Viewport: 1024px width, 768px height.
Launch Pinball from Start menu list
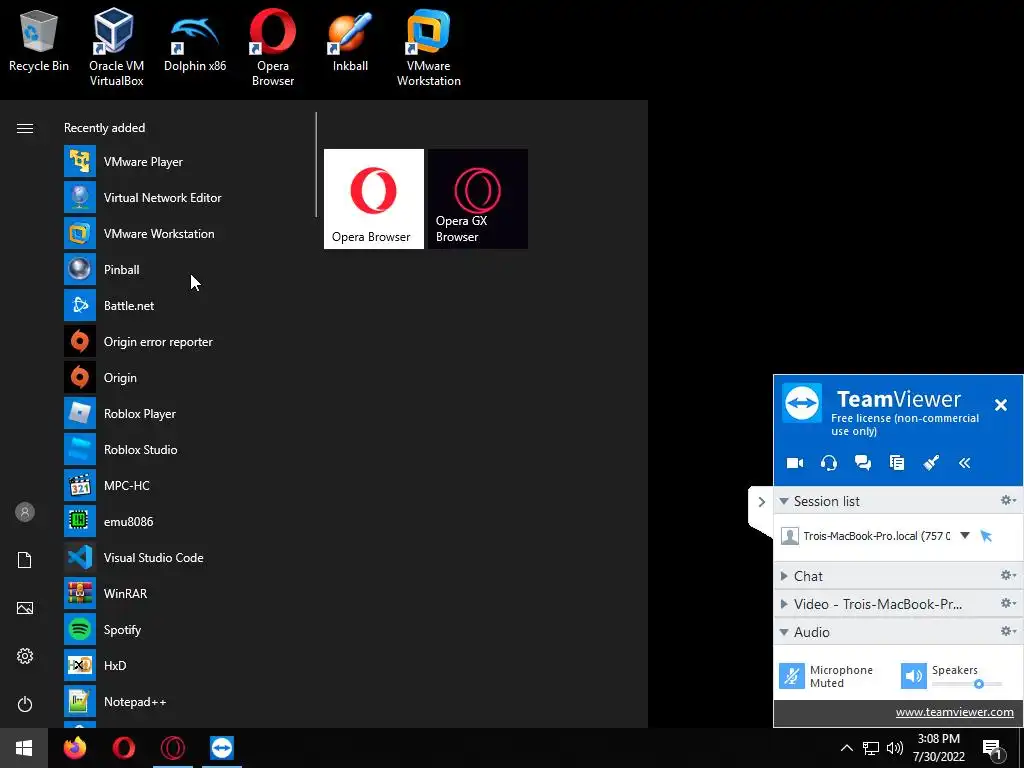[186, 270]
